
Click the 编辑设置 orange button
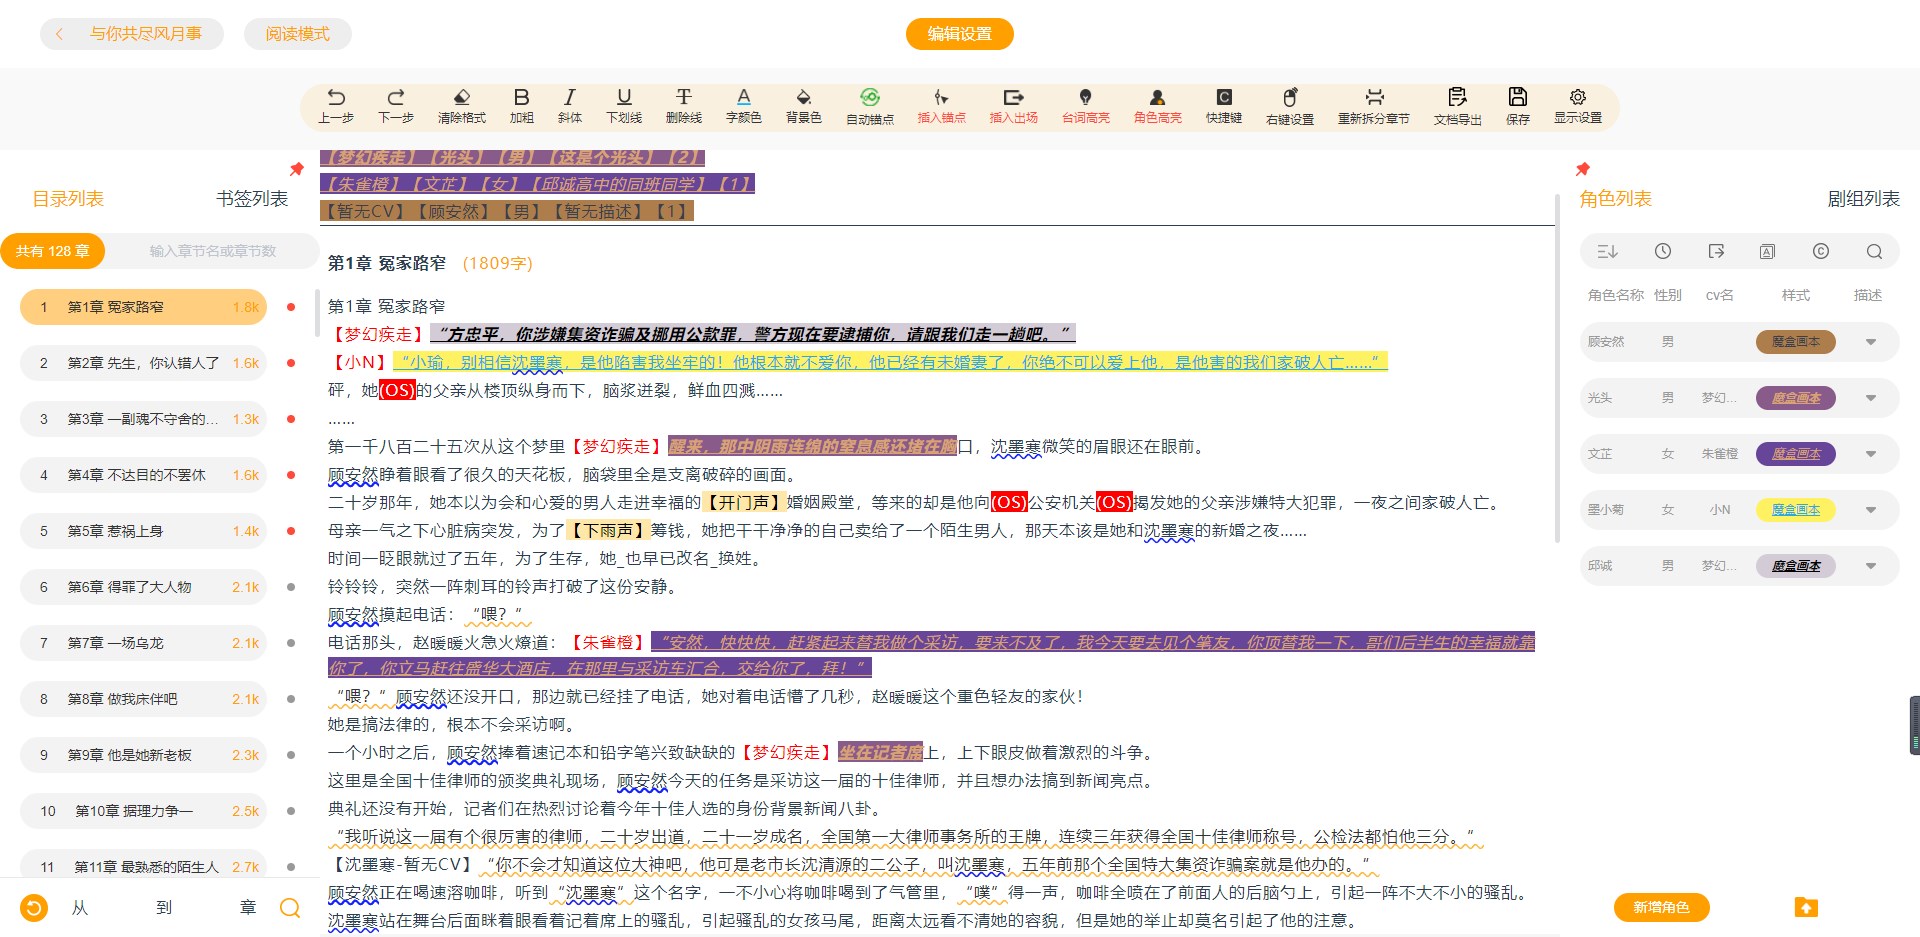pyautogui.click(x=960, y=34)
